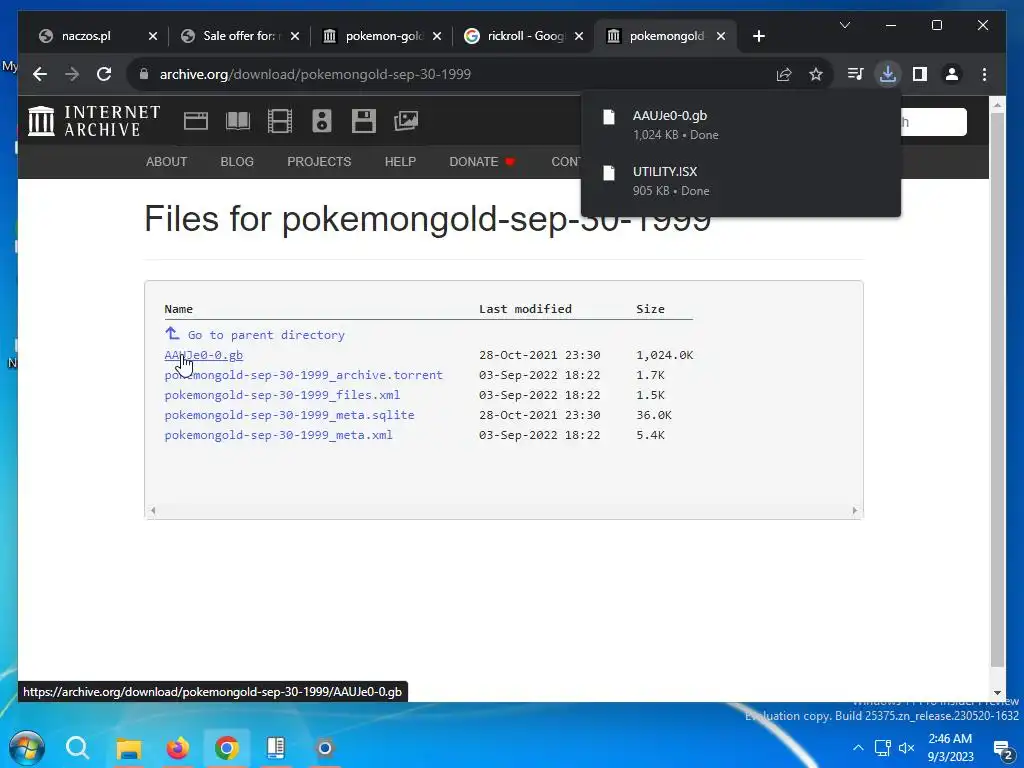1024x768 pixels.
Task: Close the naczos.pl tab
Action: pyautogui.click(x=153, y=37)
